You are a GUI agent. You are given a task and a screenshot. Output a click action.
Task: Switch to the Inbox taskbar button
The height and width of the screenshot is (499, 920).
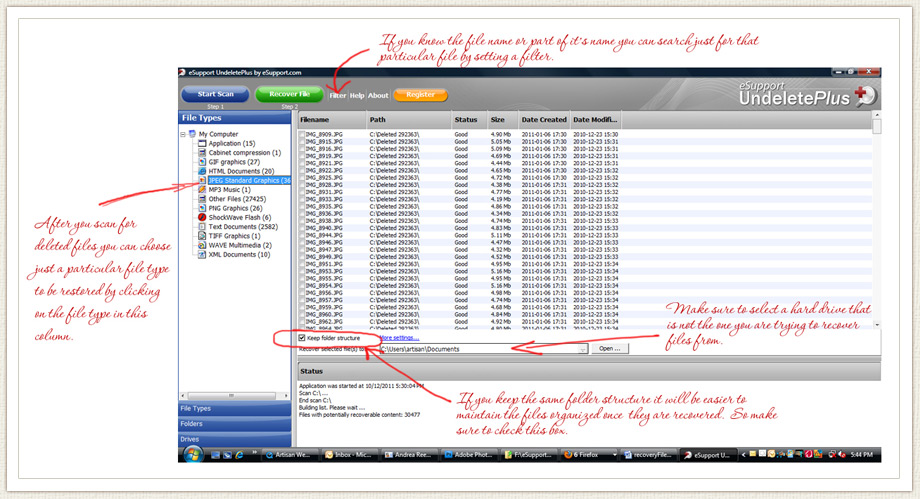350,455
